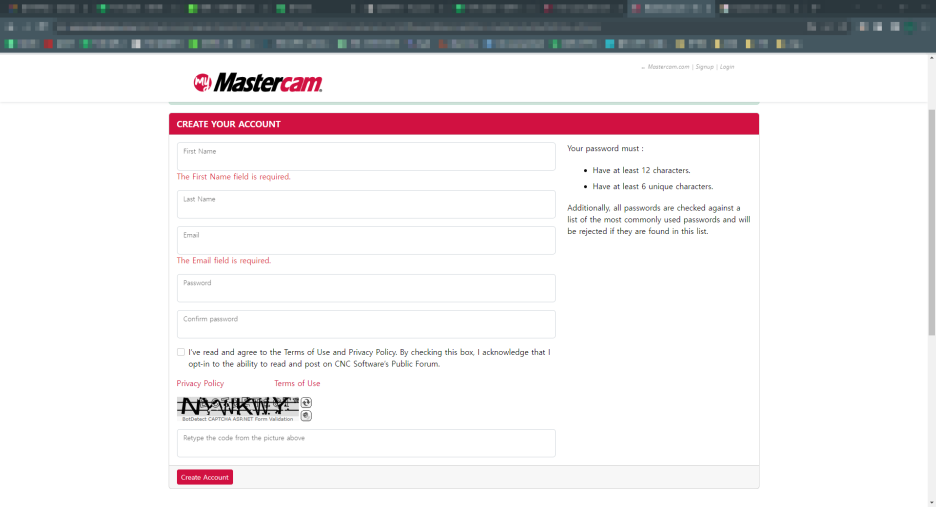
Task: Click the Confirm password field
Action: 366,325
